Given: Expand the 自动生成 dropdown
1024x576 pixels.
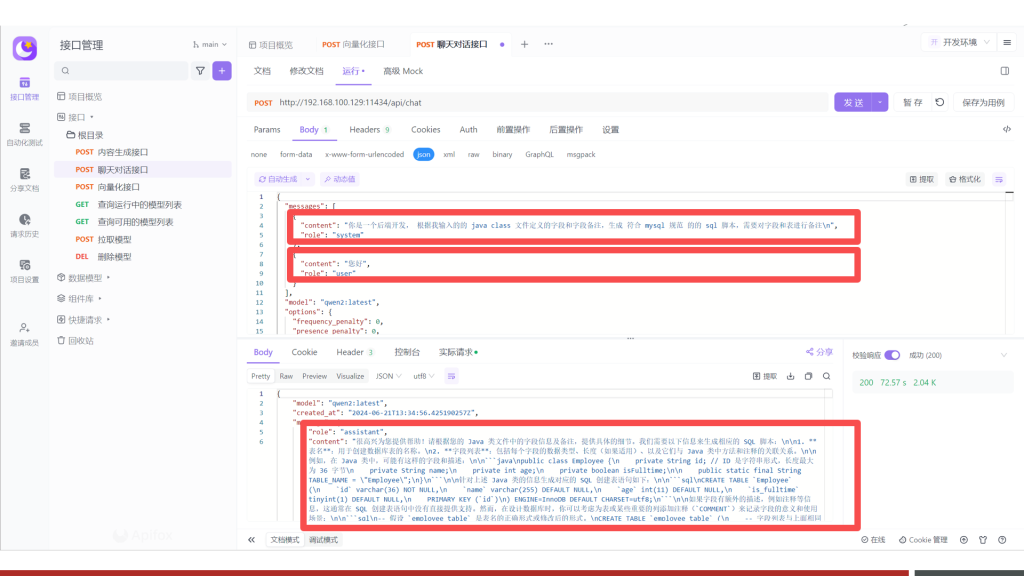Looking at the screenshot, I should coord(285,179).
